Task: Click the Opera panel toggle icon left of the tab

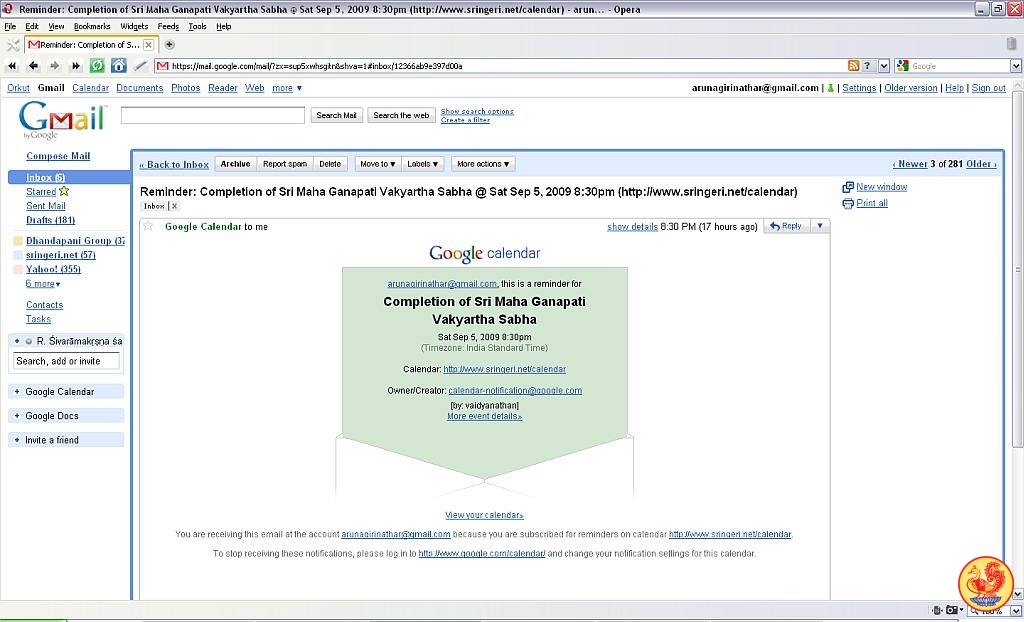Action: pos(12,45)
